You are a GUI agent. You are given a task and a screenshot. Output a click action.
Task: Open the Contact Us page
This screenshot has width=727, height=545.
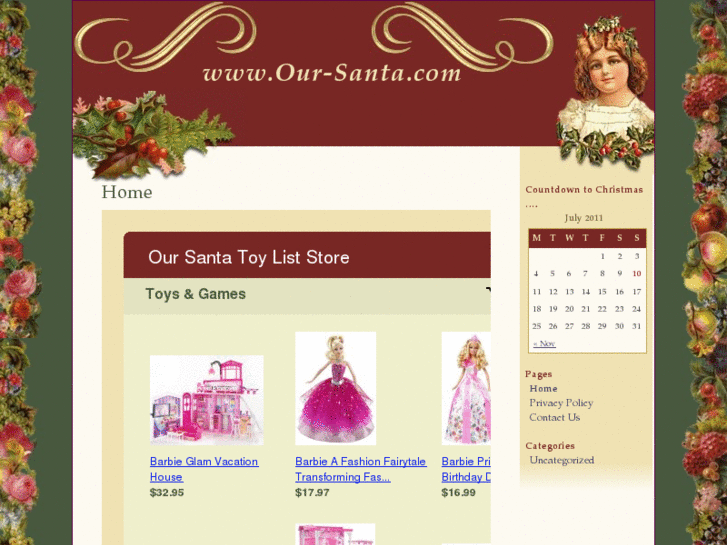[x=555, y=417]
